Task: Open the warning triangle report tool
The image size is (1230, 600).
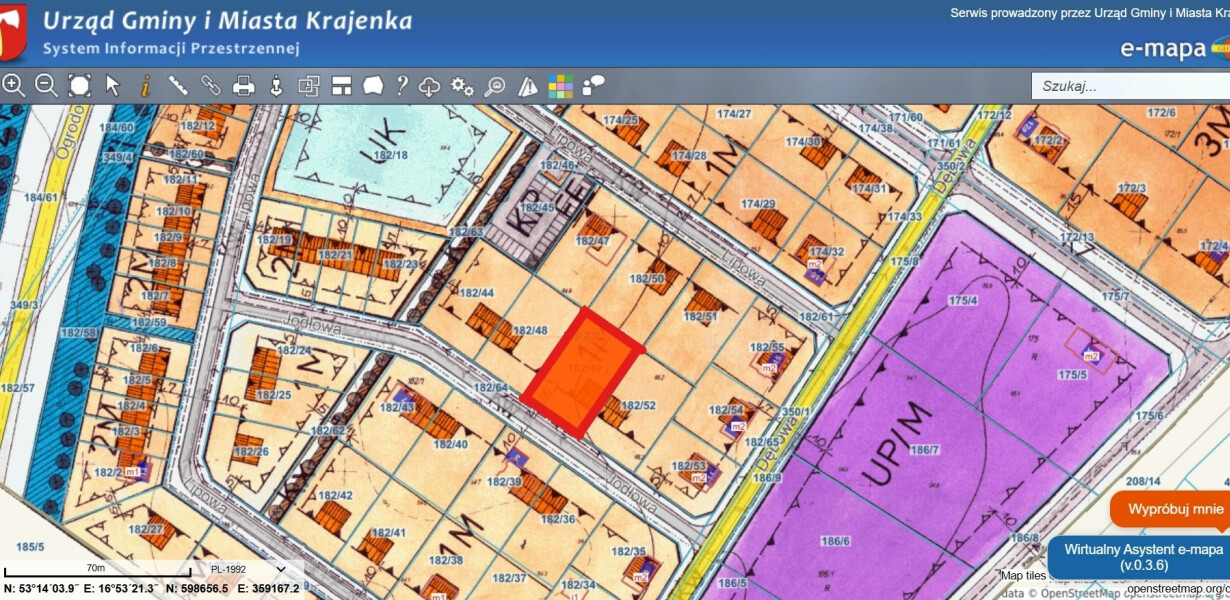Action: [528, 86]
